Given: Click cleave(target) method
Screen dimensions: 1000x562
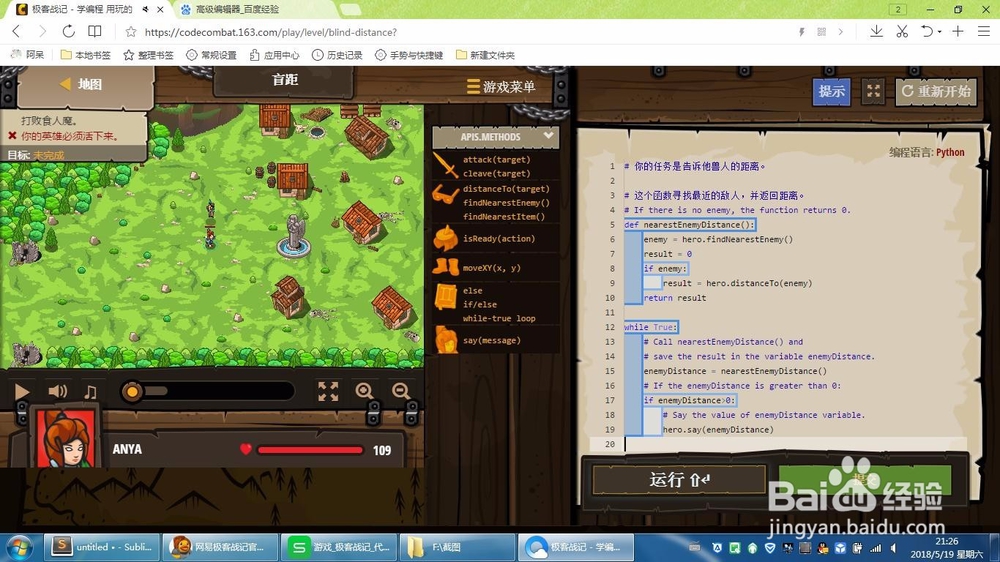Looking at the screenshot, I should click(496, 174).
